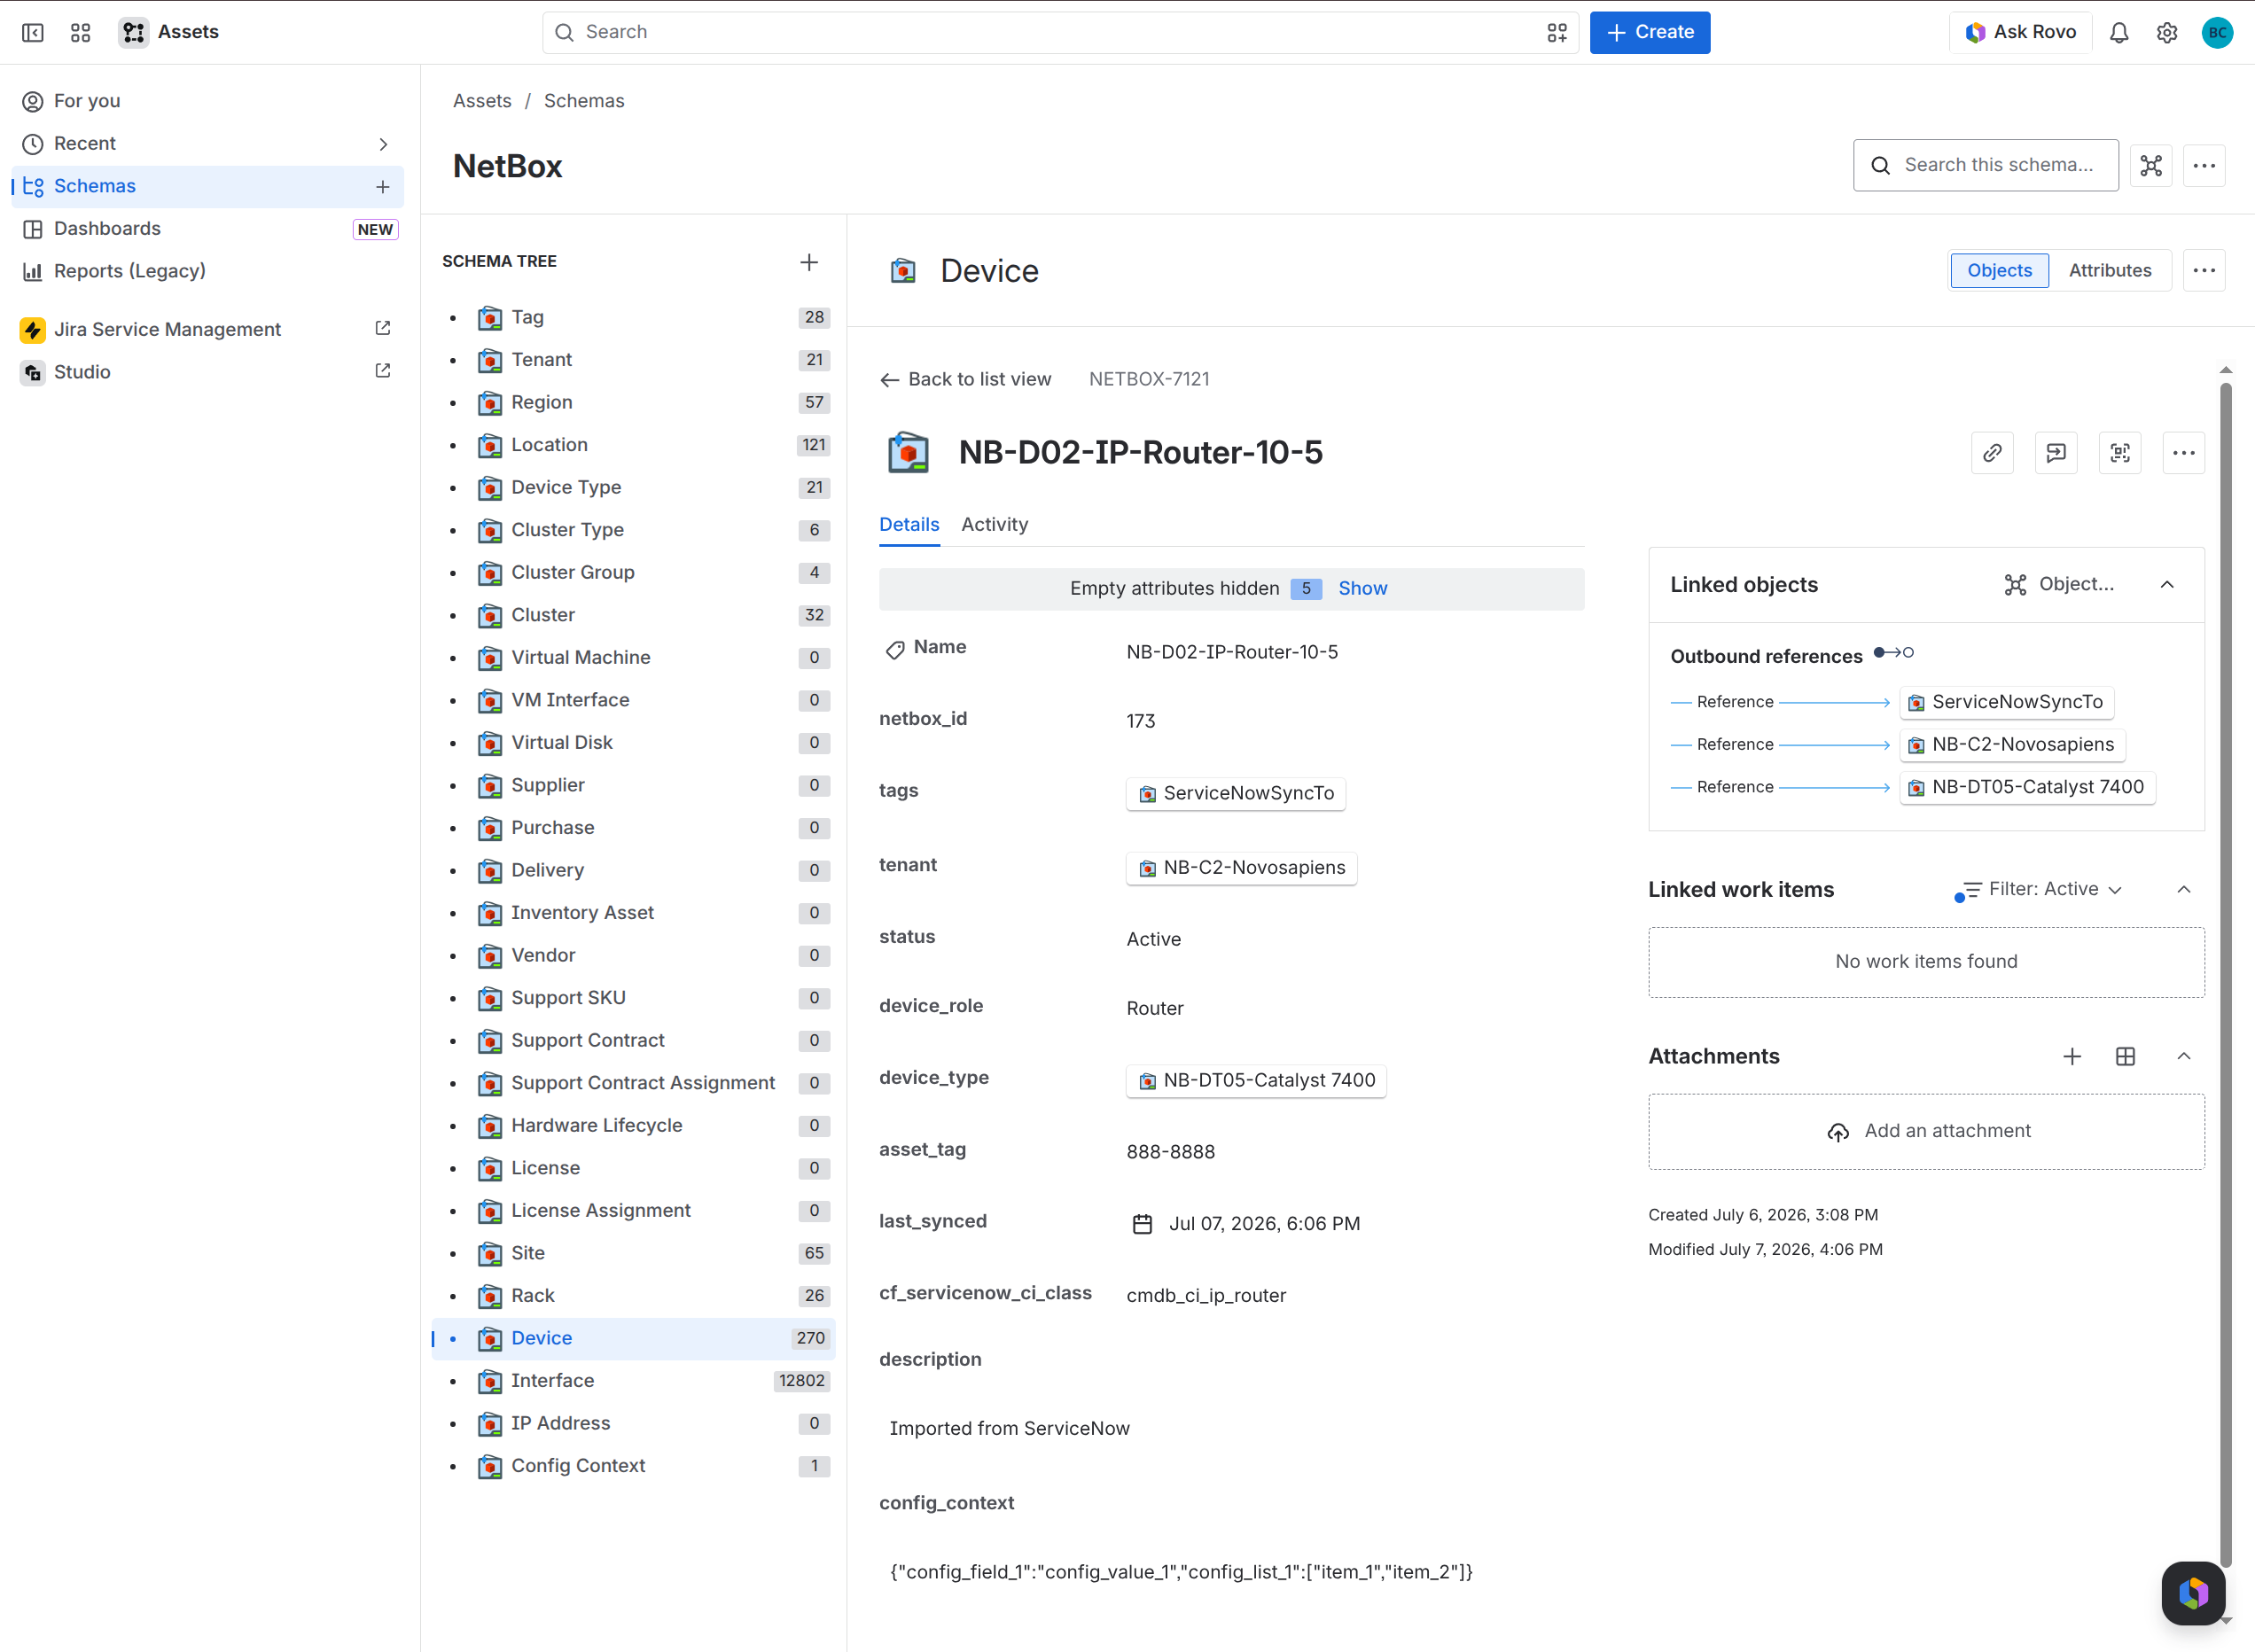Image resolution: width=2255 pixels, height=1652 pixels.
Task: Select Tag in schema tree
Action: (x=634, y=318)
